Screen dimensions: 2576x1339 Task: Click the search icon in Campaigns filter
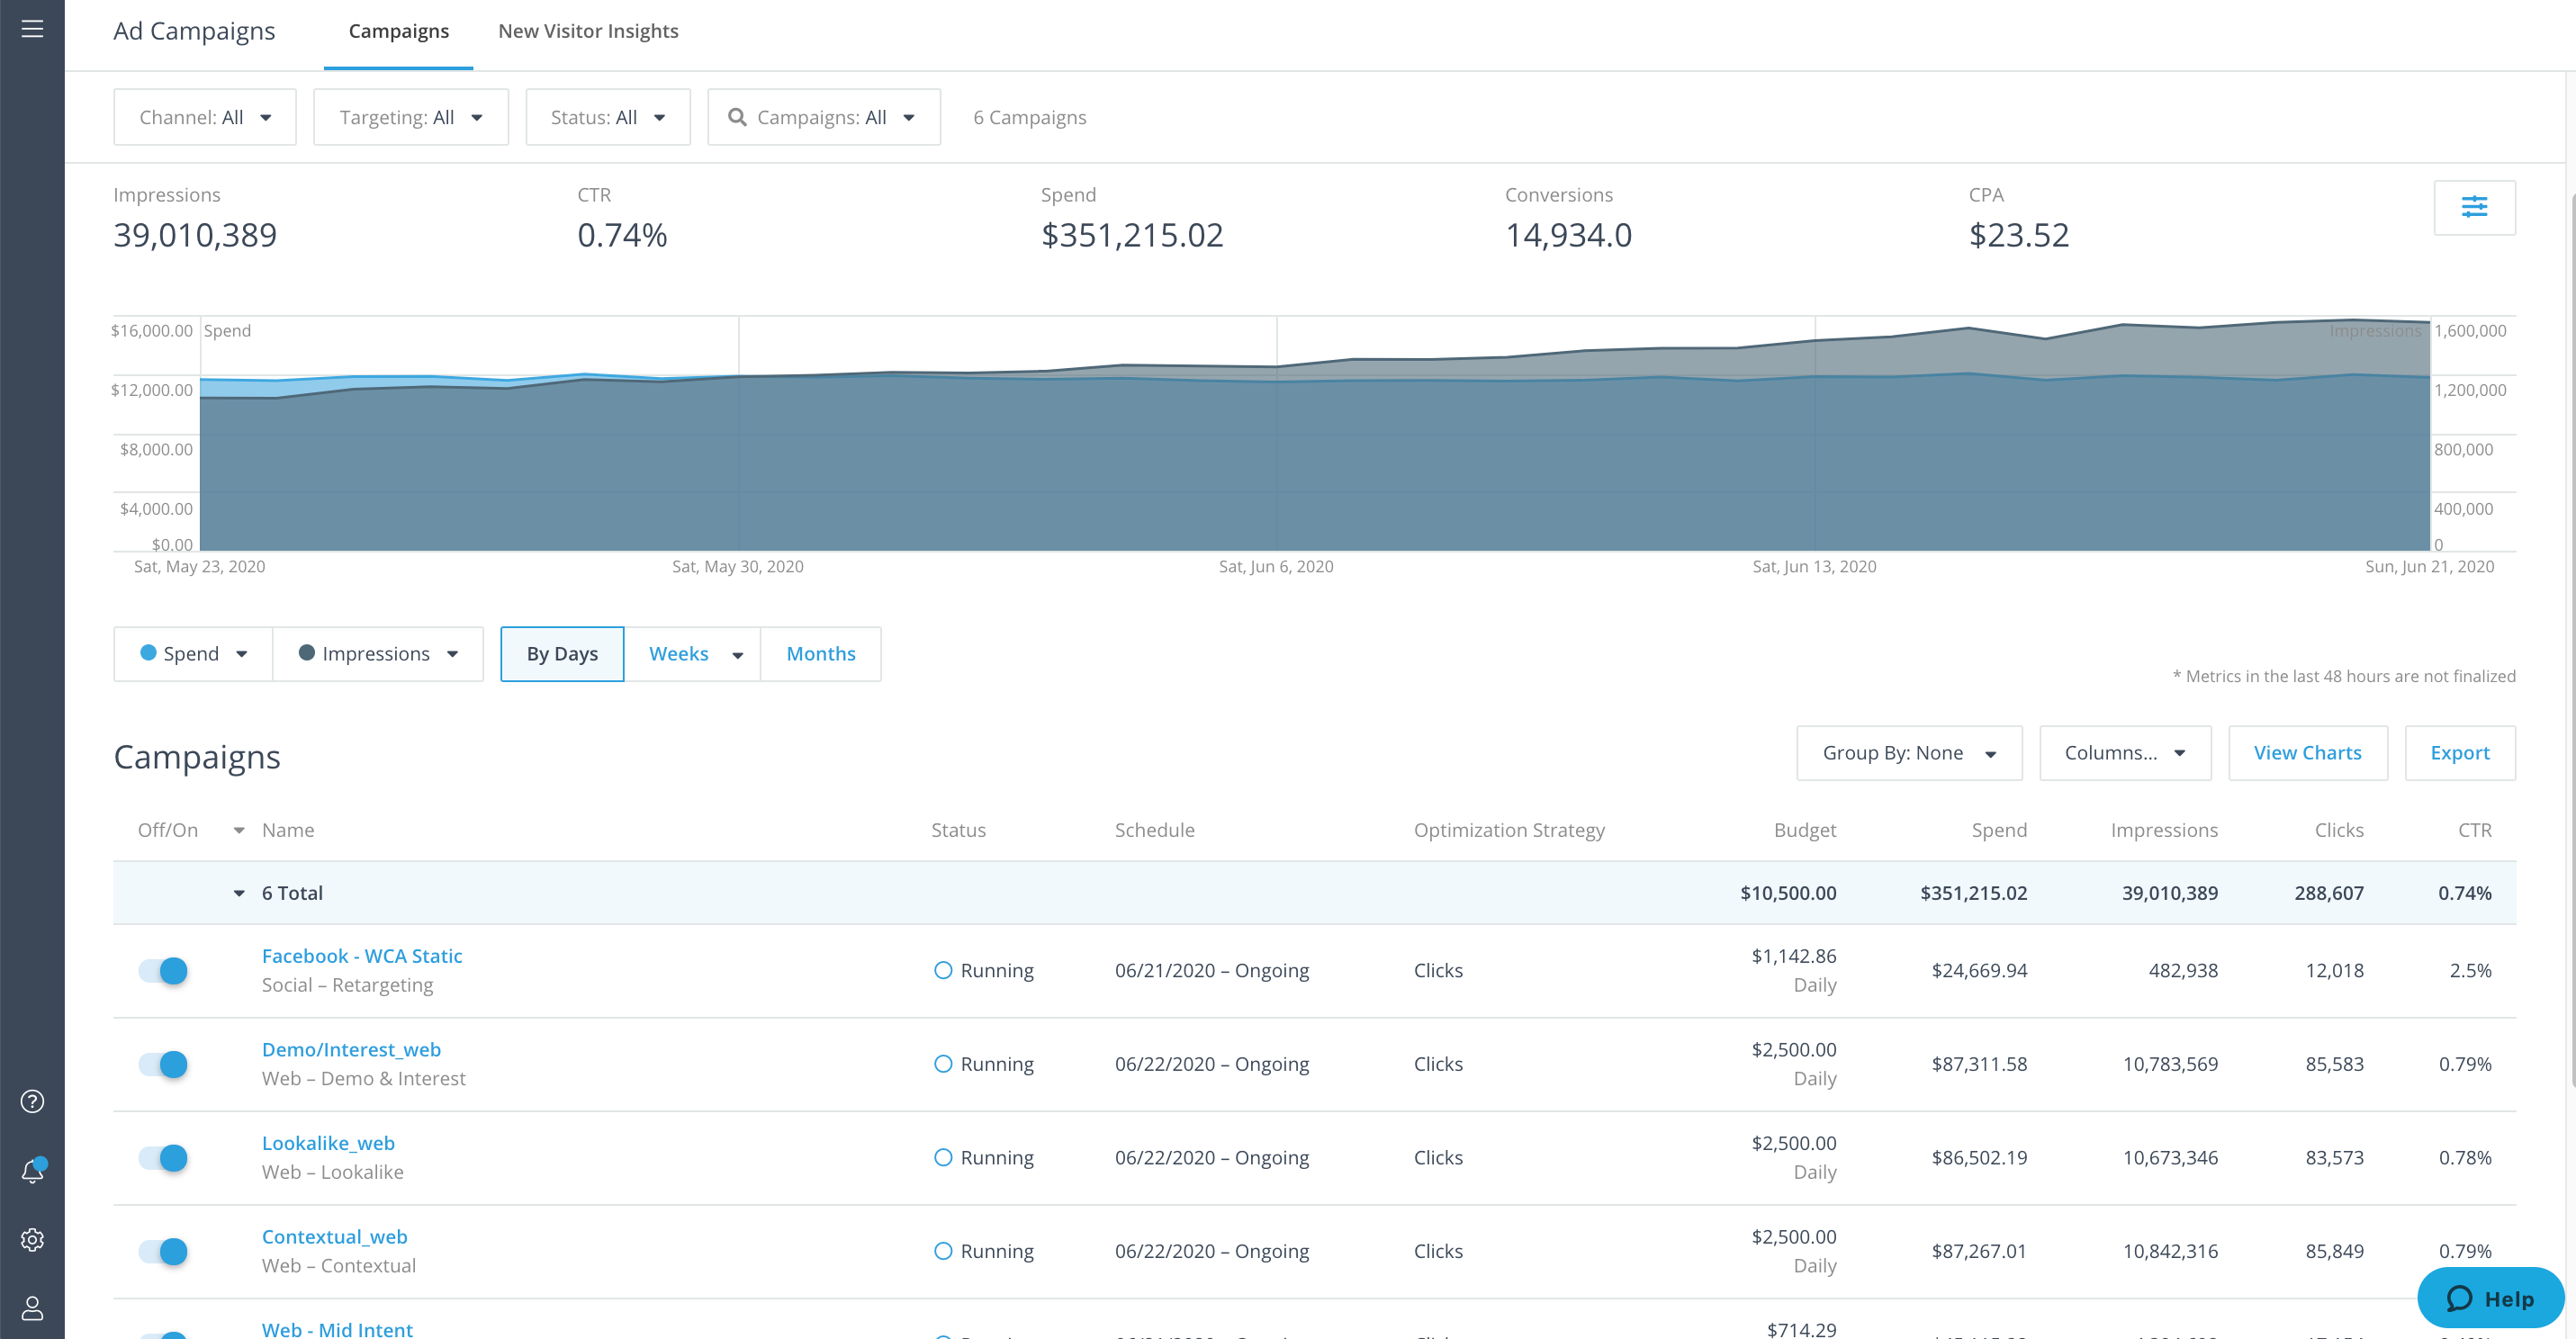pyautogui.click(x=737, y=117)
